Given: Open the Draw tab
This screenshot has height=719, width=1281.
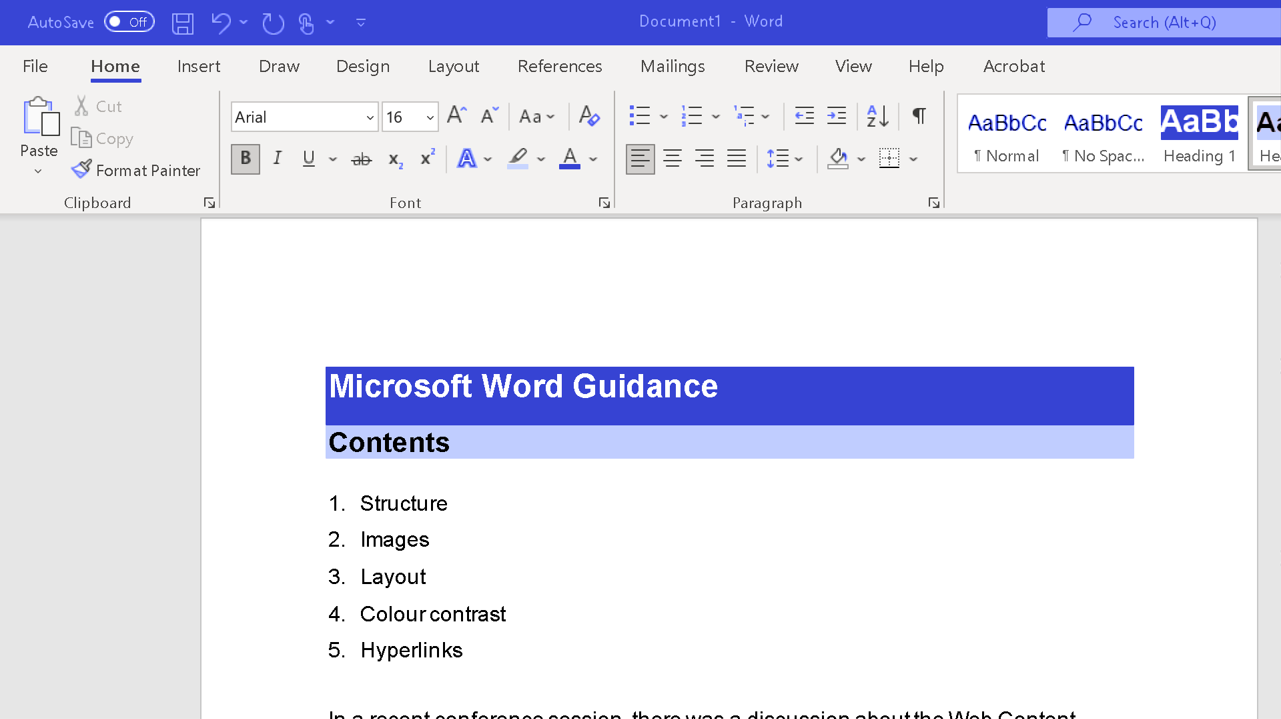Looking at the screenshot, I should 279,66.
